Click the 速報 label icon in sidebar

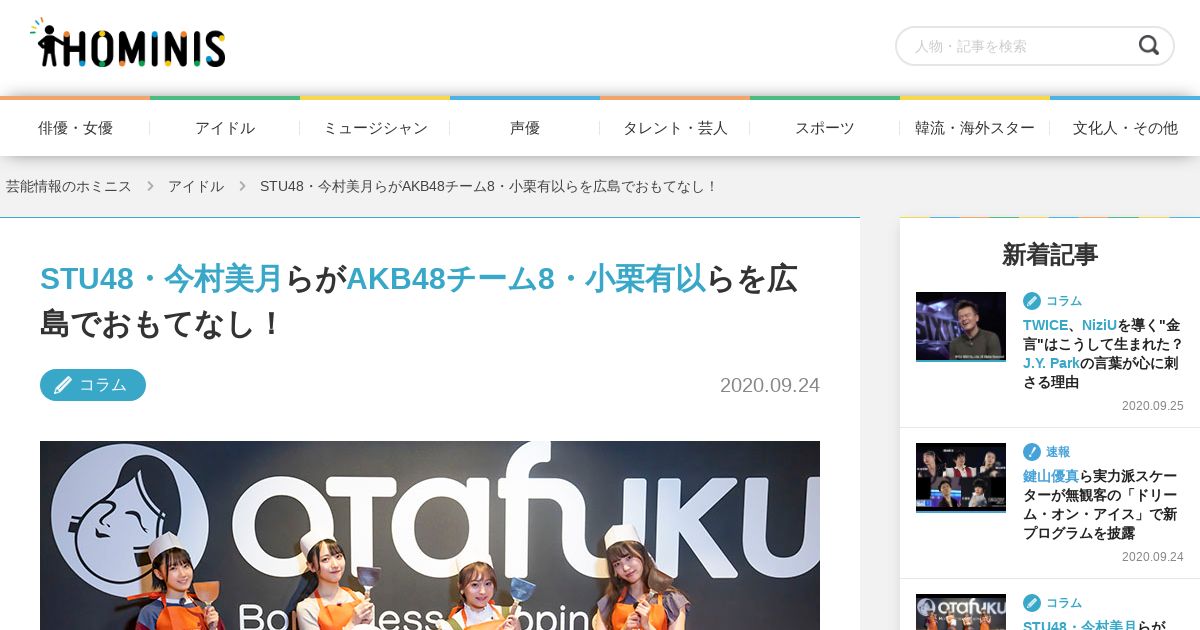pos(1032,451)
